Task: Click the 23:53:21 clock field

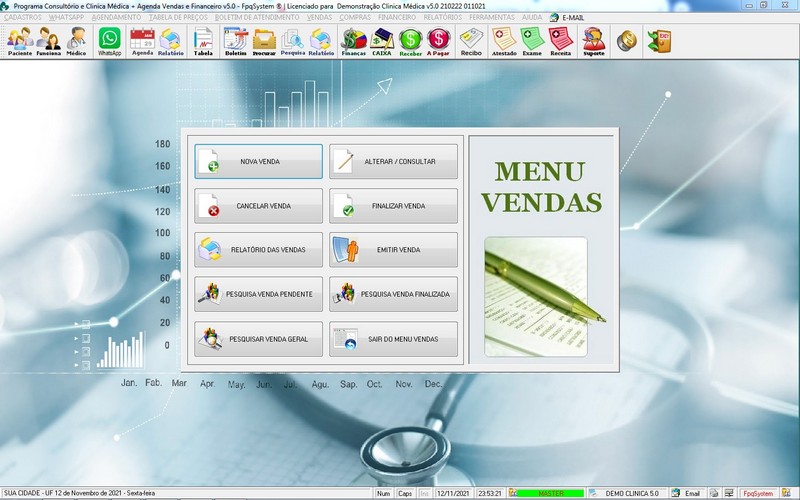Action: pyautogui.click(x=489, y=493)
